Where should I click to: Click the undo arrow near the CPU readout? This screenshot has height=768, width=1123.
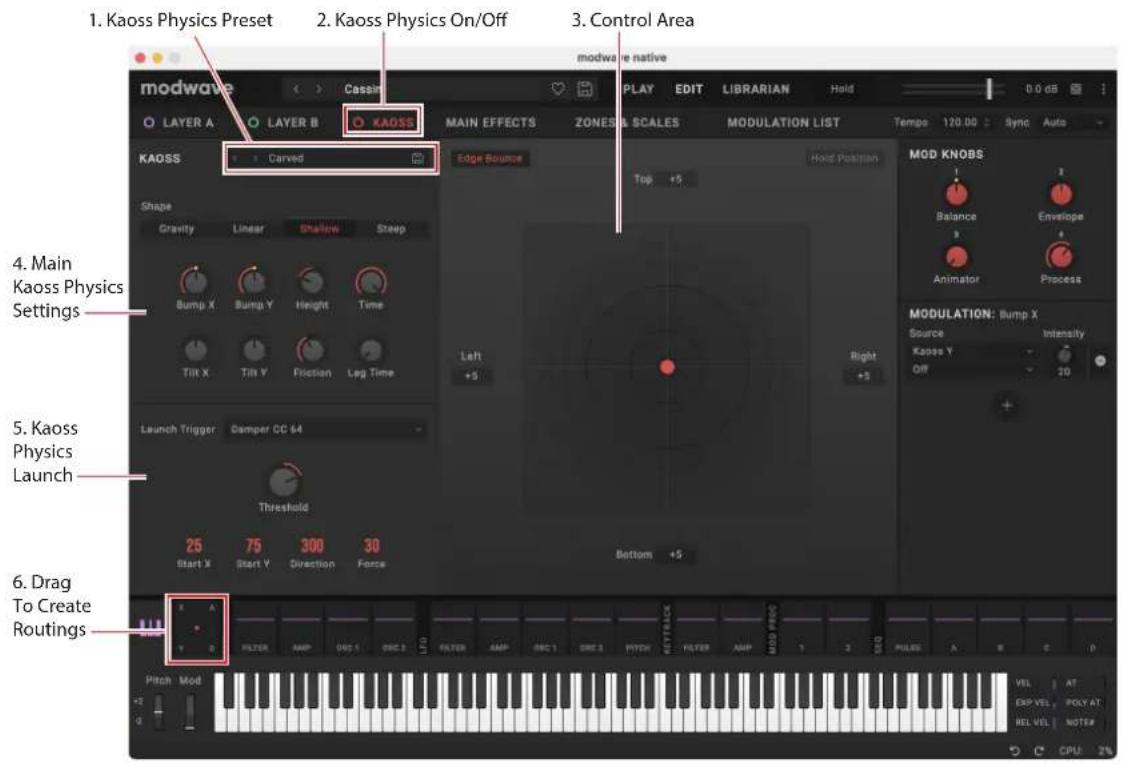pyautogui.click(x=1014, y=750)
